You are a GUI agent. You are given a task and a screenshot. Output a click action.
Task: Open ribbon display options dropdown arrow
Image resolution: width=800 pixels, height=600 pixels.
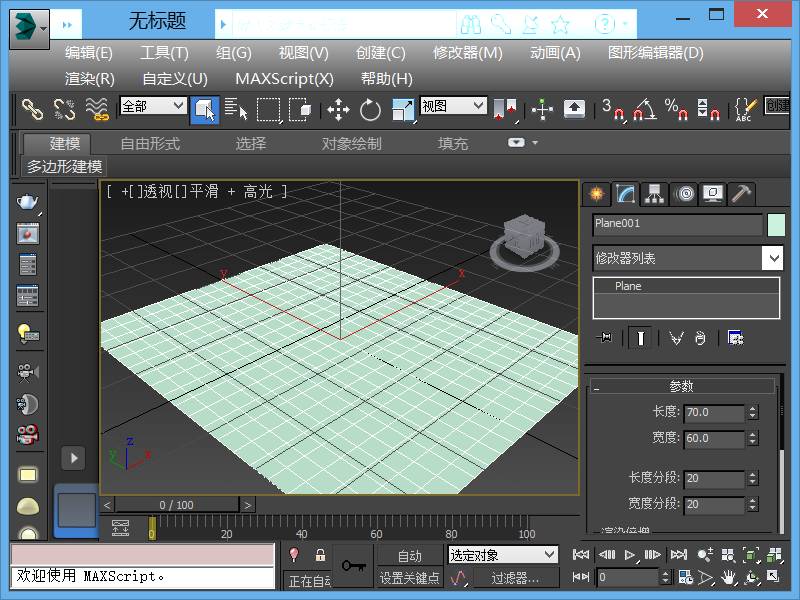coord(535,143)
